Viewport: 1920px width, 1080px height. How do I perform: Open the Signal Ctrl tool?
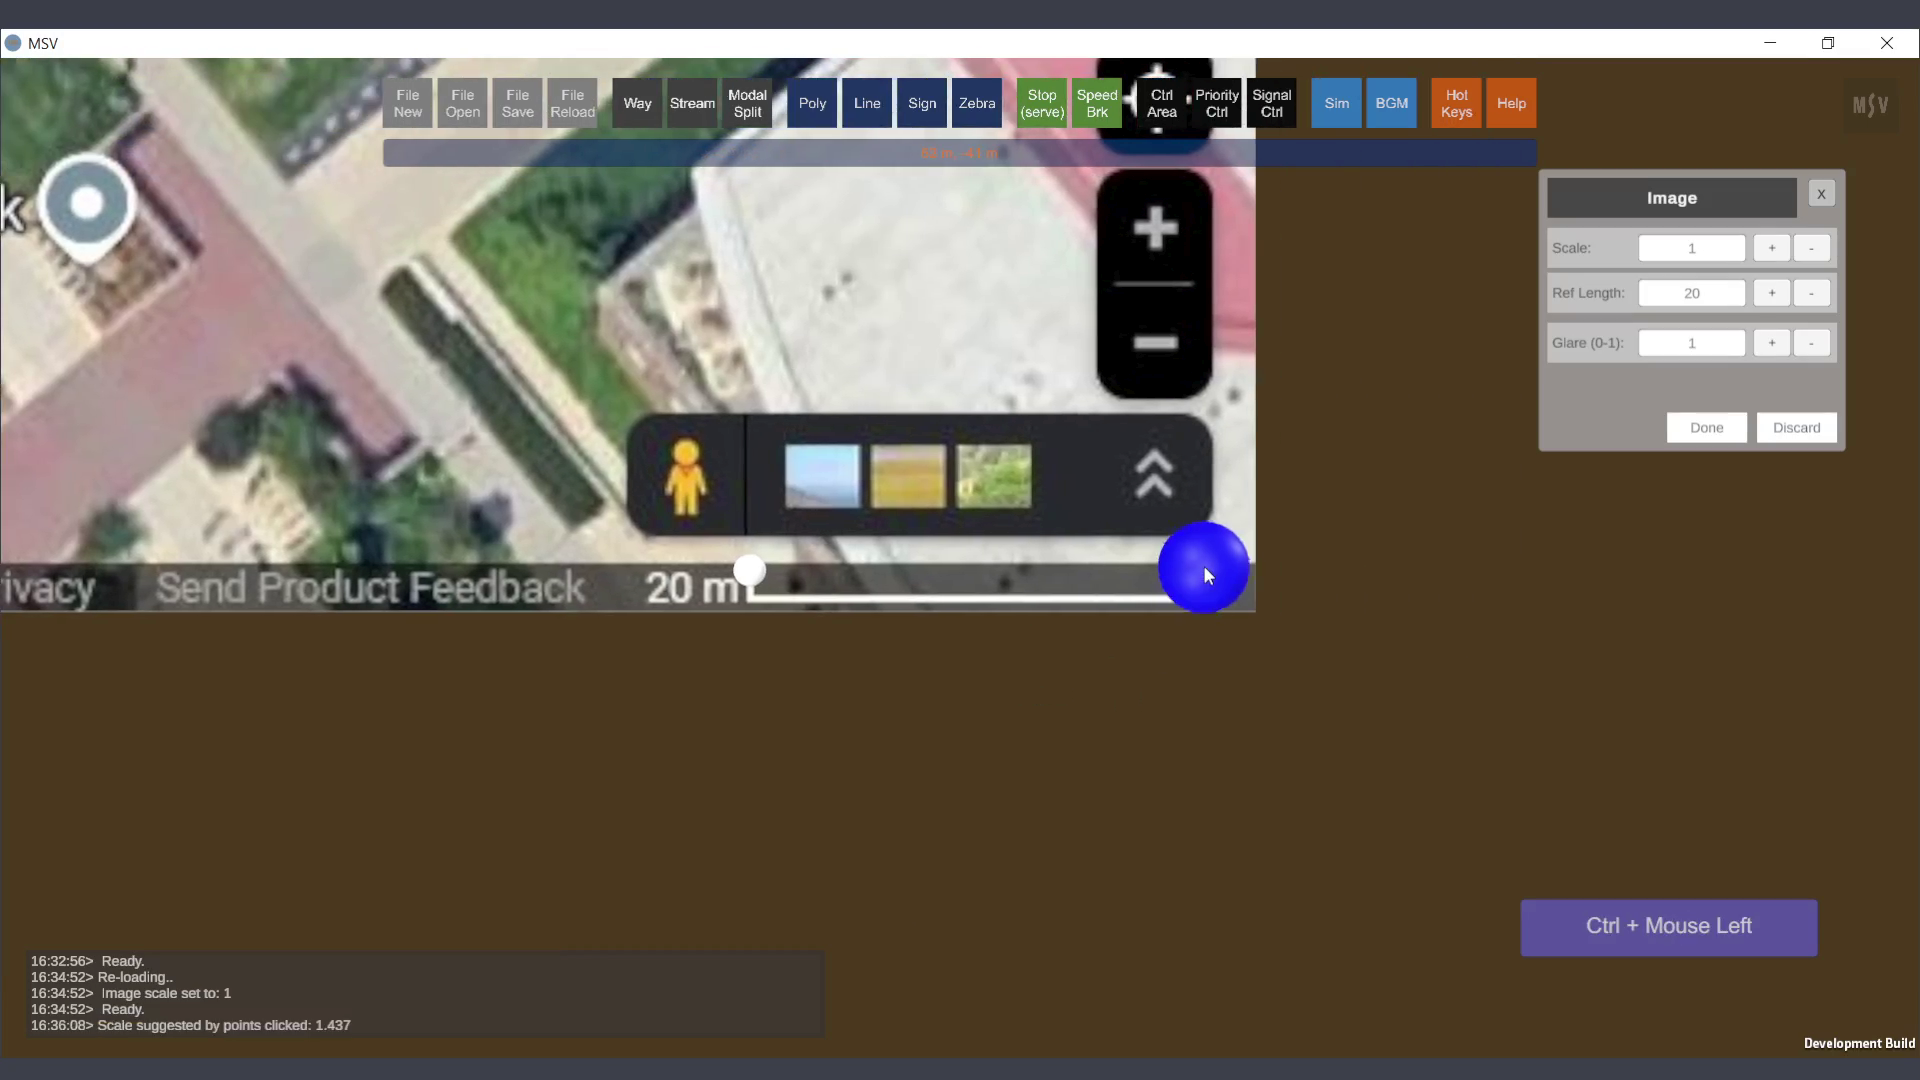coord(1271,103)
